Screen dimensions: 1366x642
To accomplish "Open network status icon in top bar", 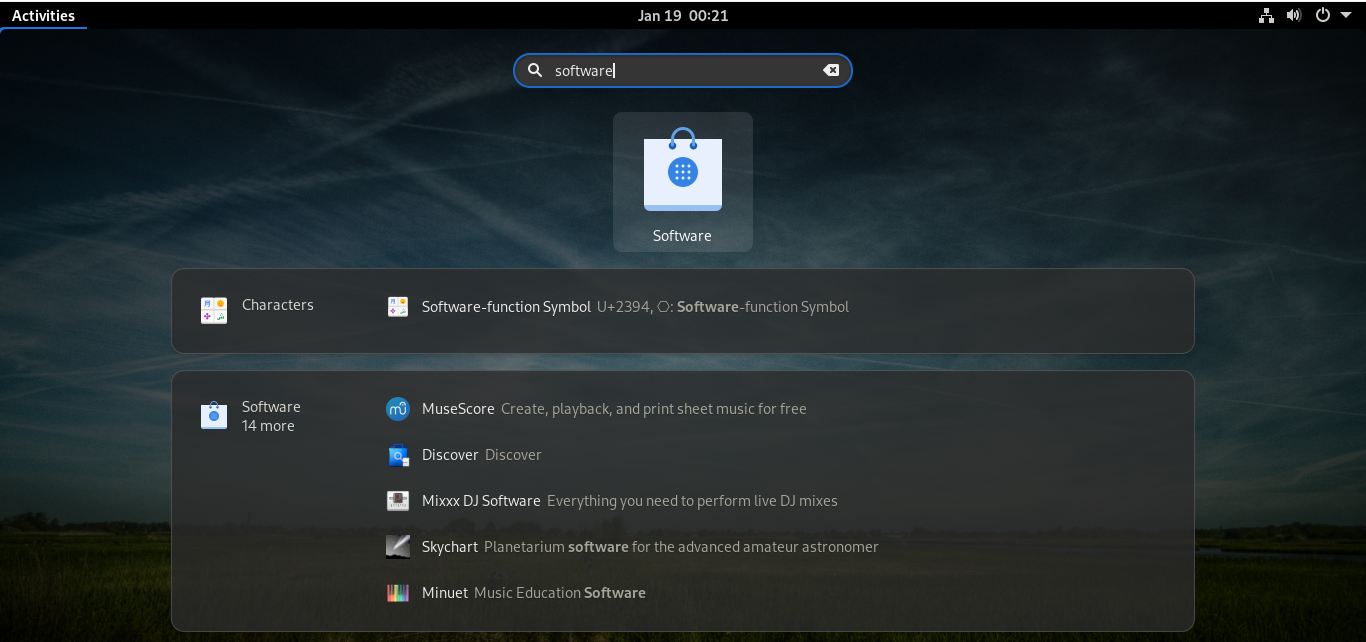I will [x=1266, y=15].
